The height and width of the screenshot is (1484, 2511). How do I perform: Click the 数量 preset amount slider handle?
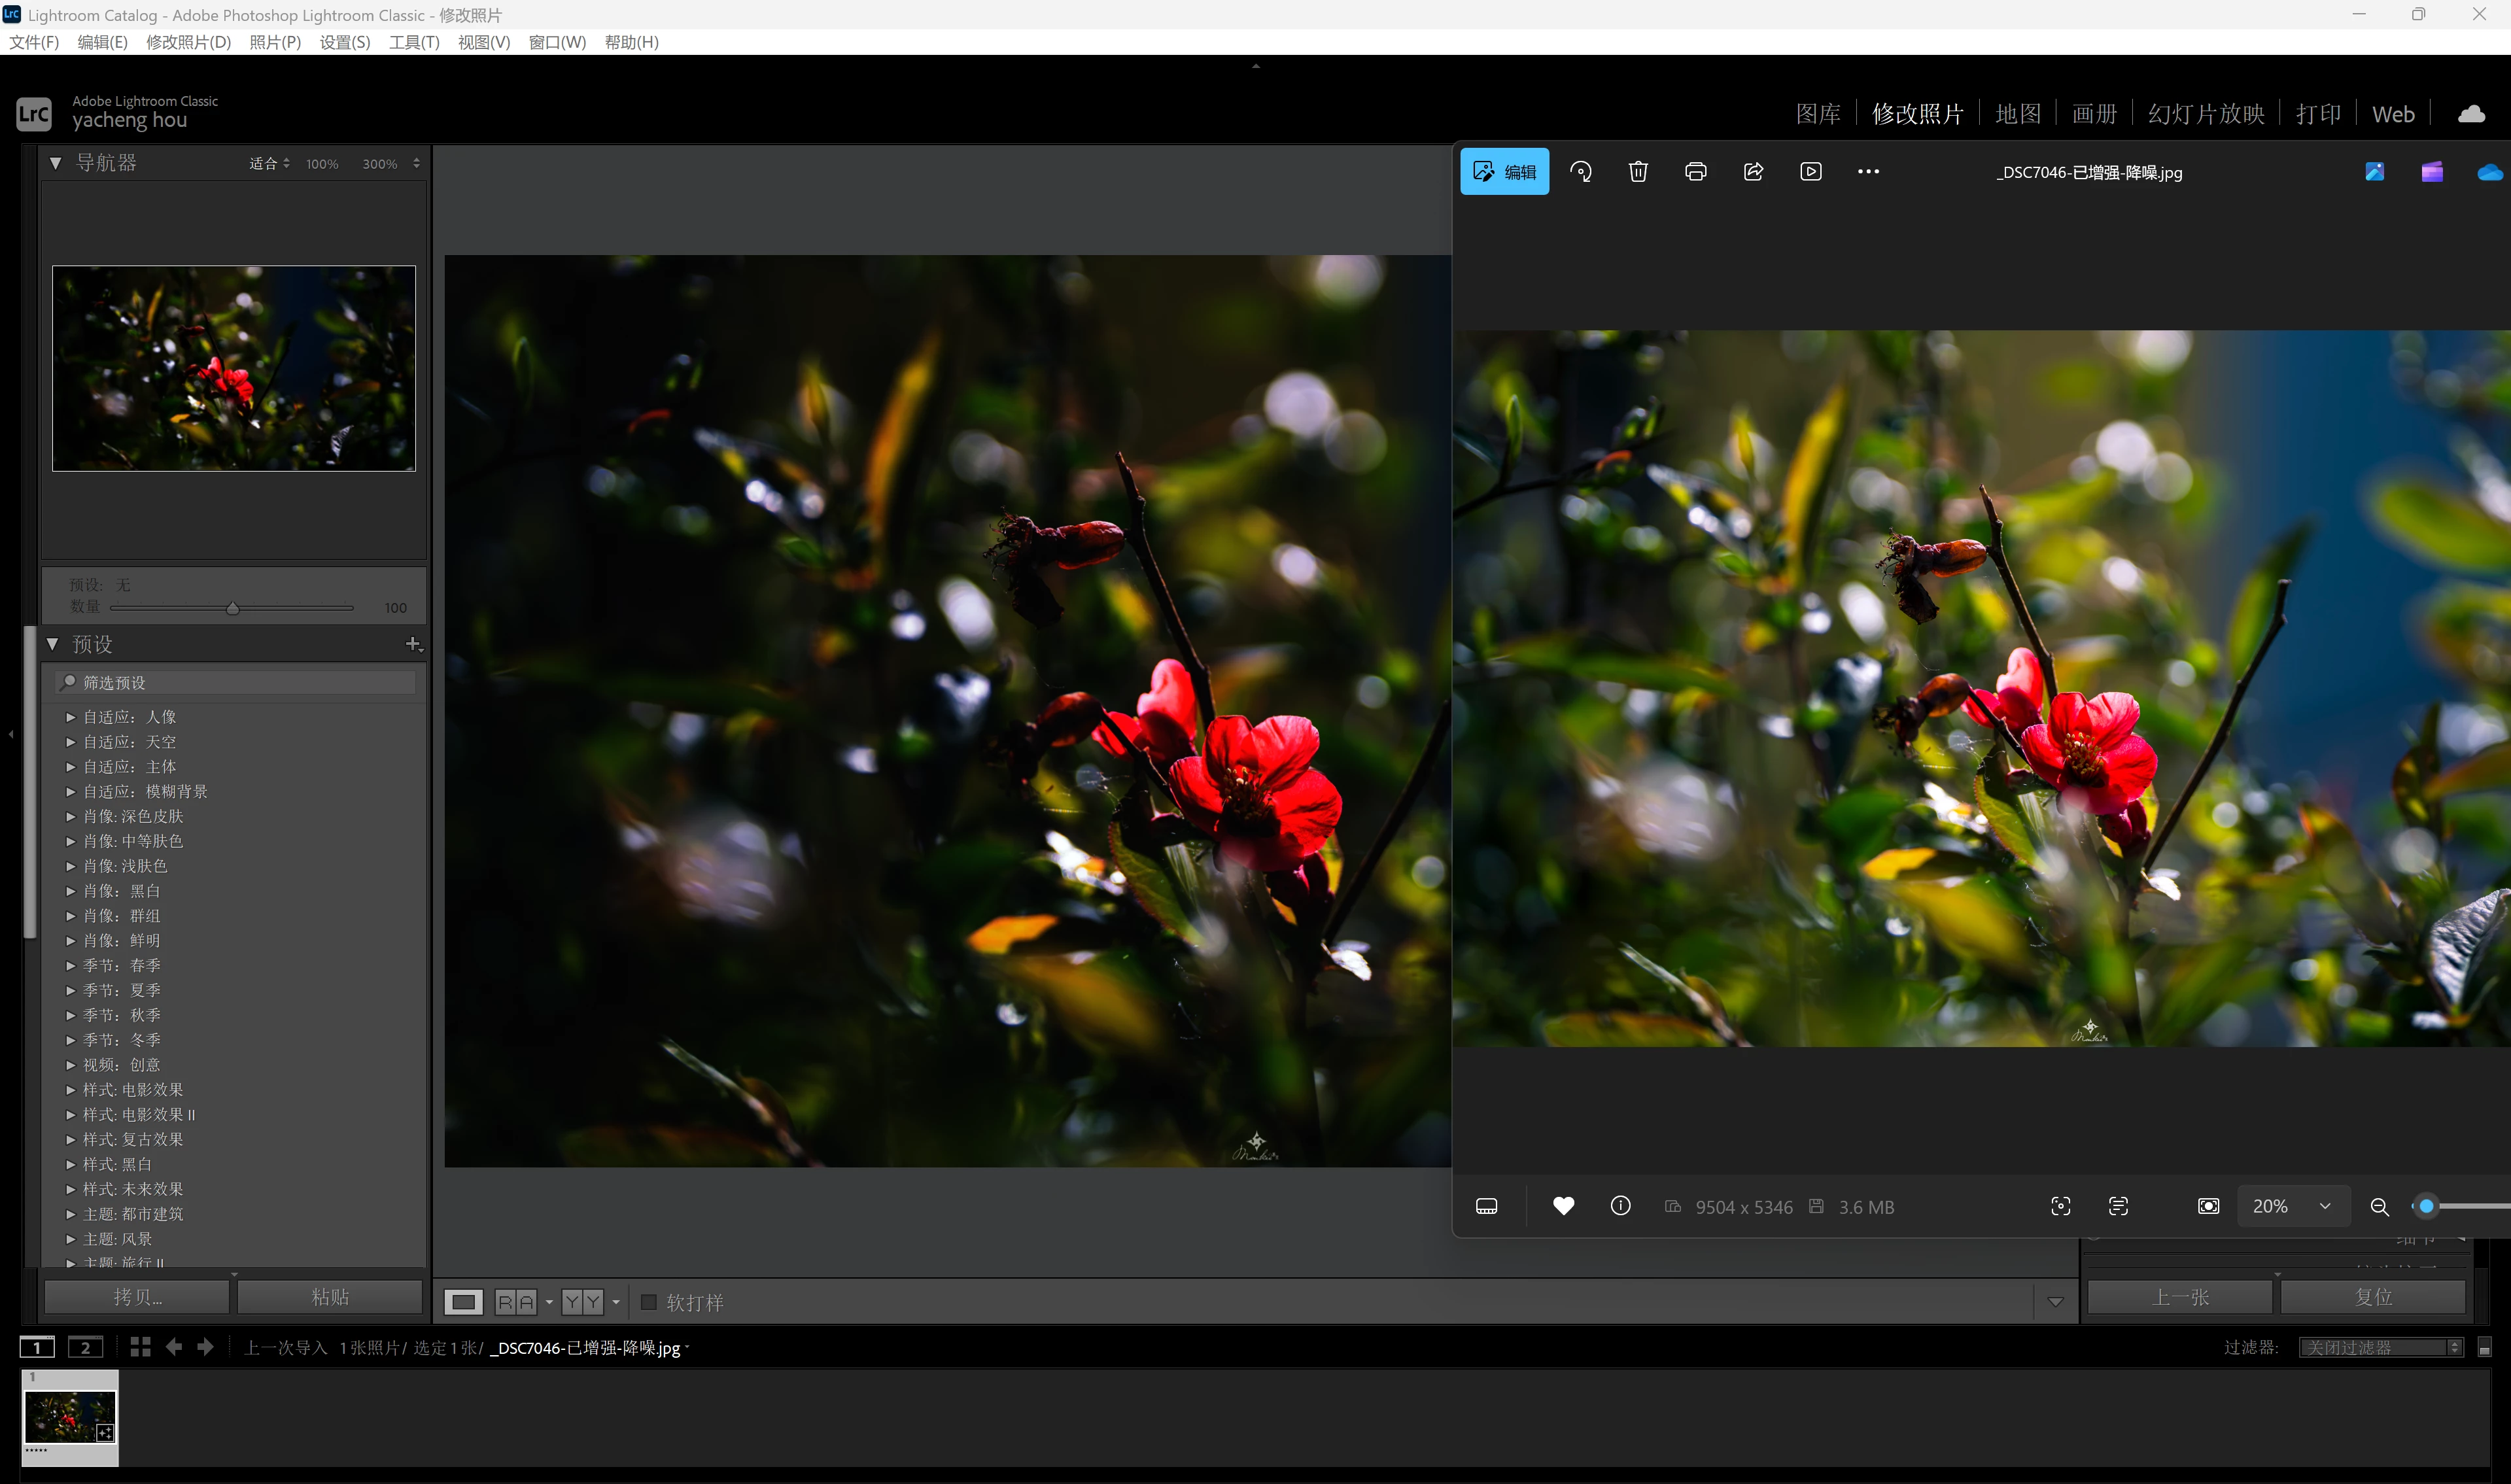(x=233, y=608)
